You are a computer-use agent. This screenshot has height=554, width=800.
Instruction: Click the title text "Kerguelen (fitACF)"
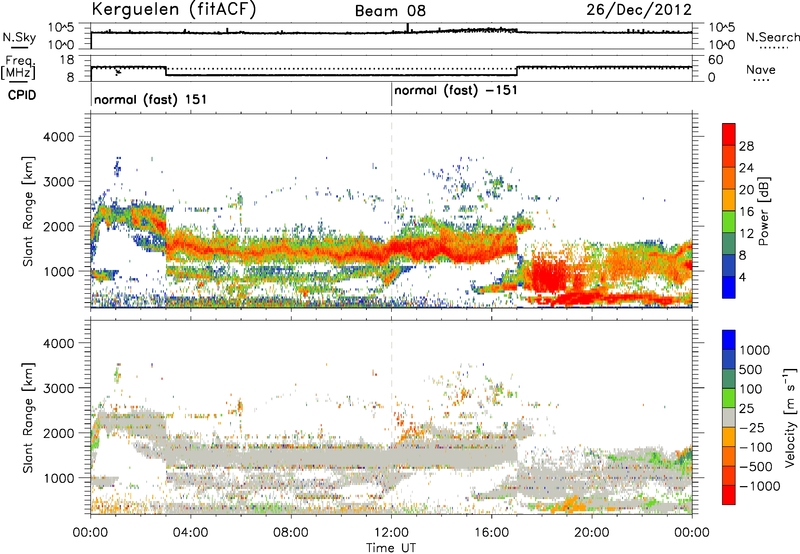click(x=173, y=10)
